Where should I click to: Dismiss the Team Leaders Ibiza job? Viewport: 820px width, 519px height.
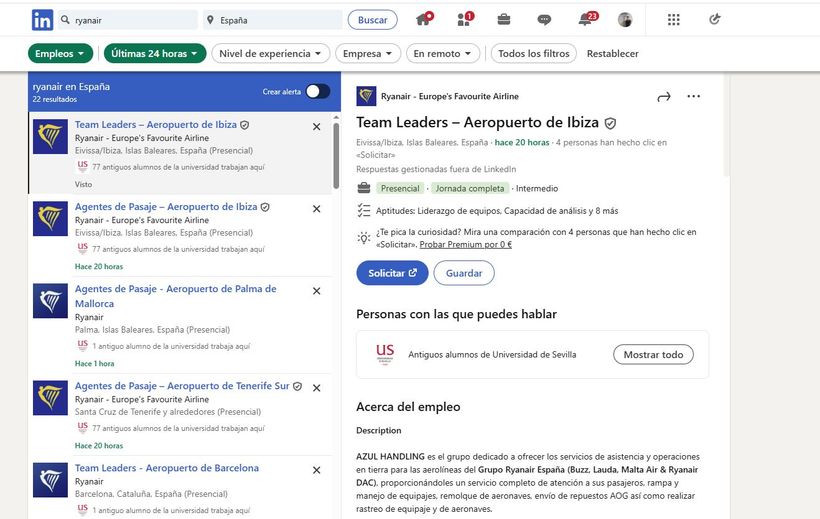point(316,127)
